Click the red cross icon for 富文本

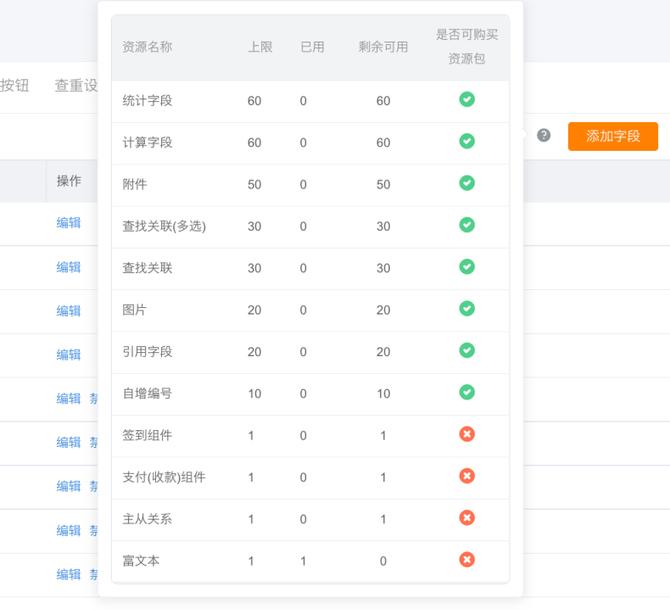tap(467, 560)
